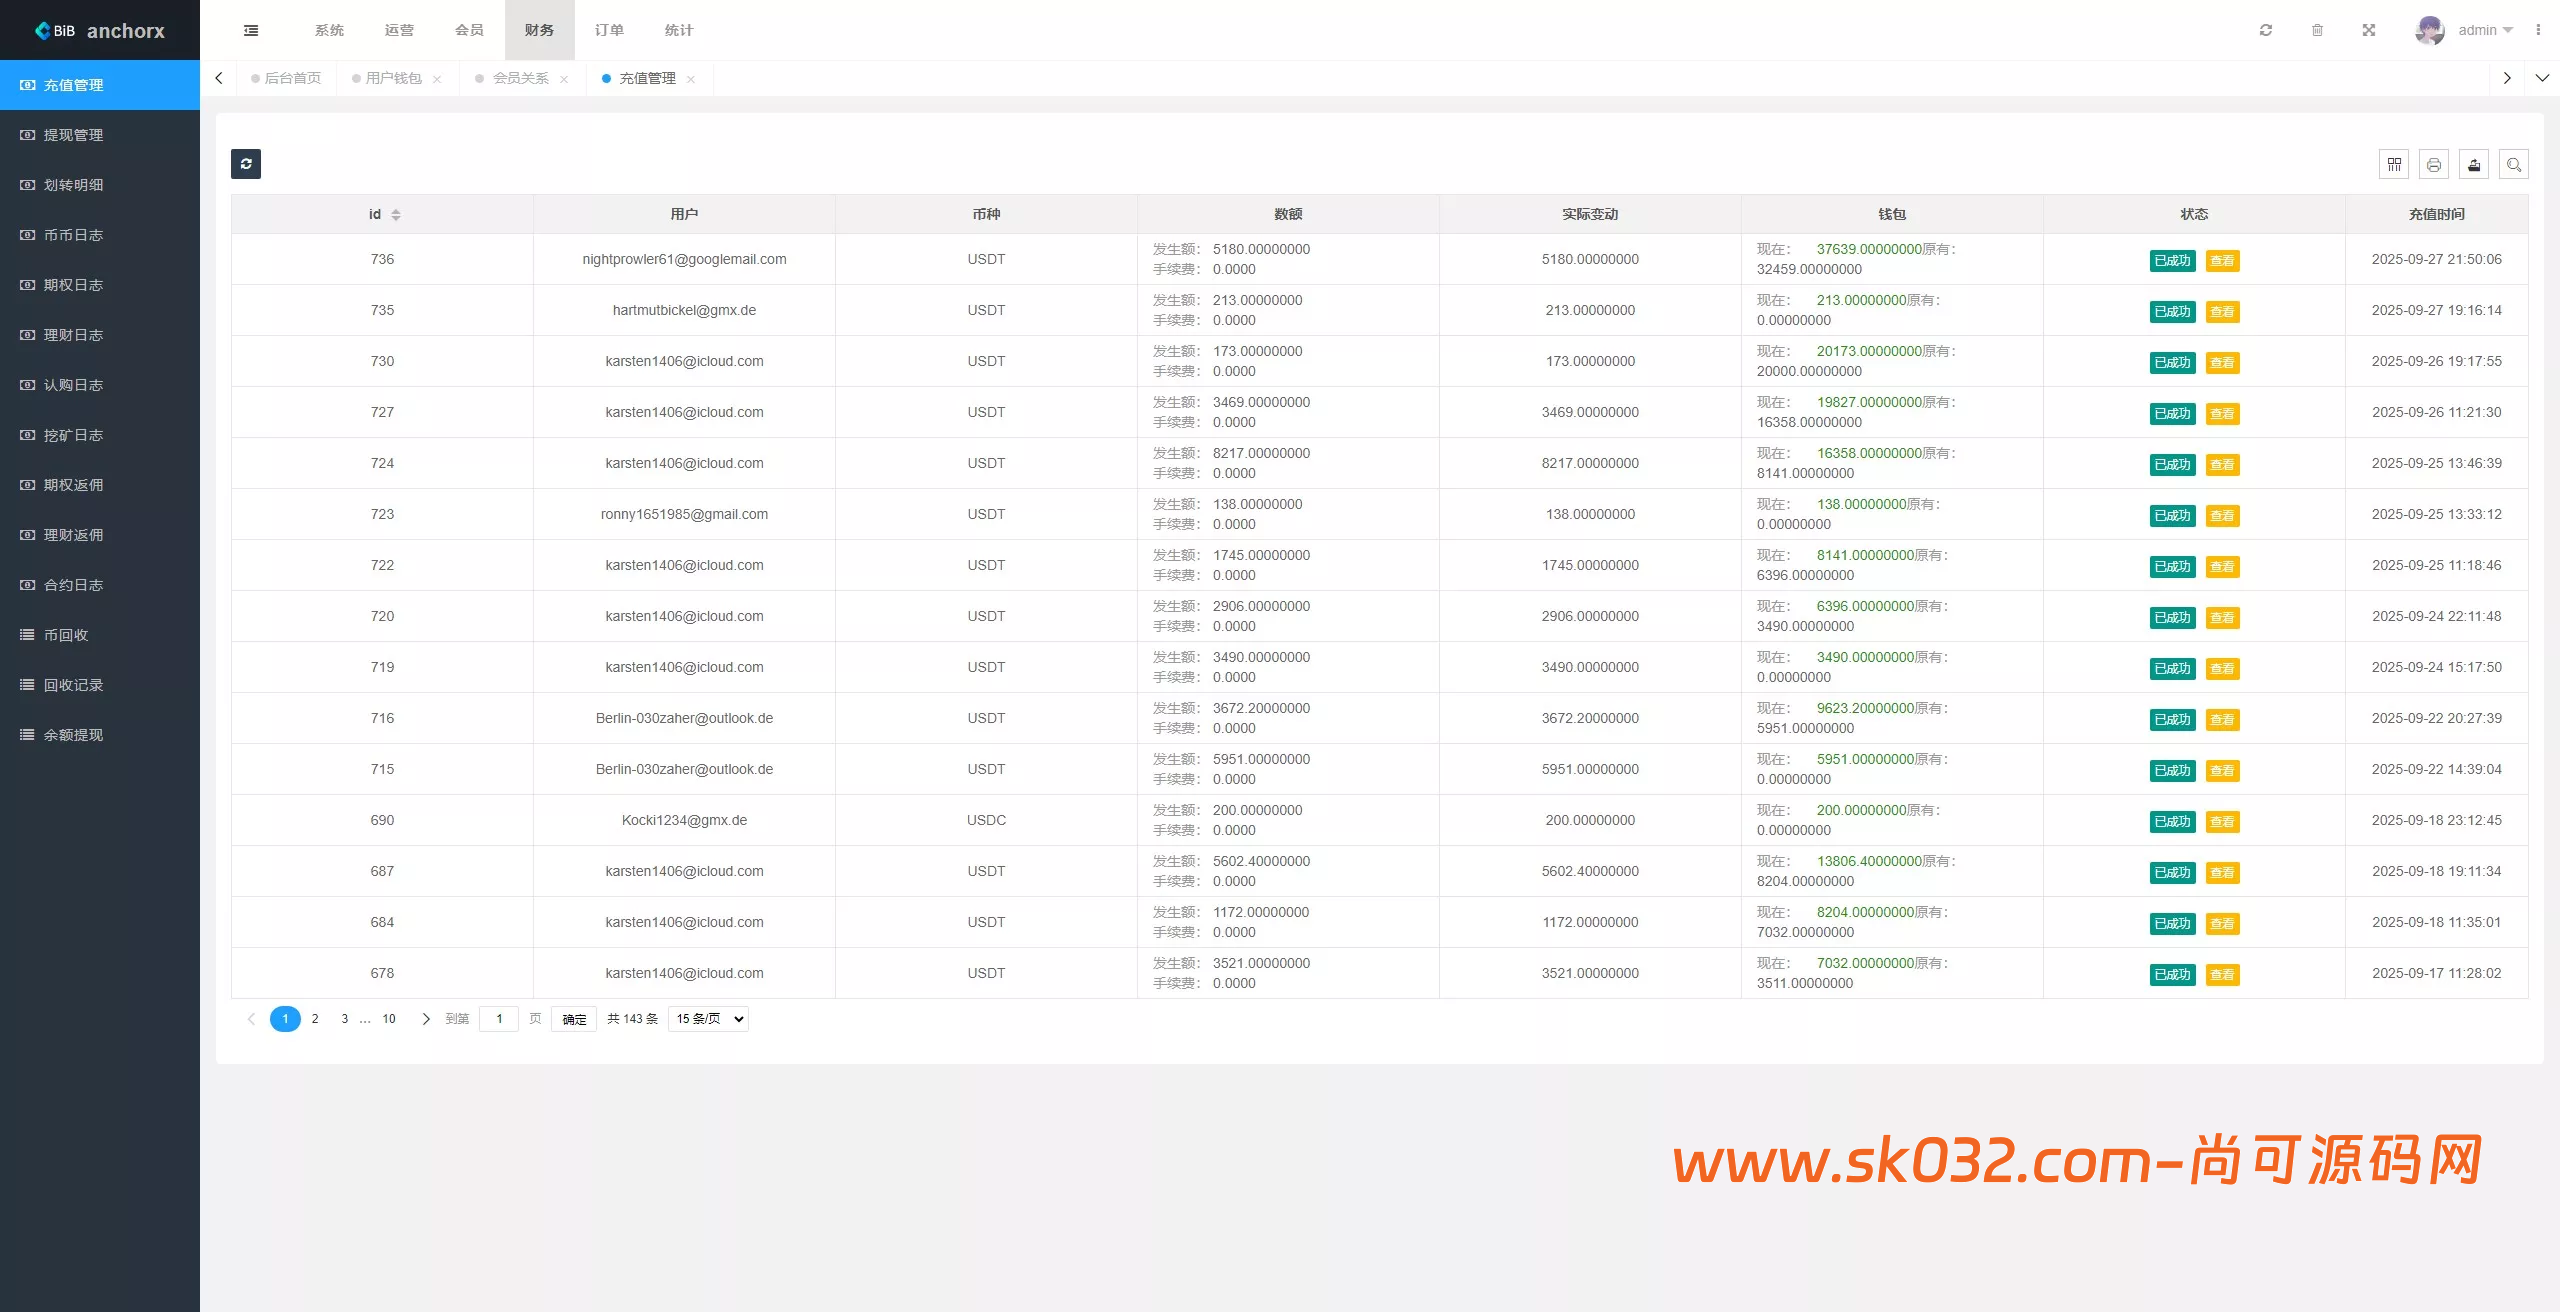Click the trash clear-cache icon
The image size is (2560, 1312).
click(2317, 30)
